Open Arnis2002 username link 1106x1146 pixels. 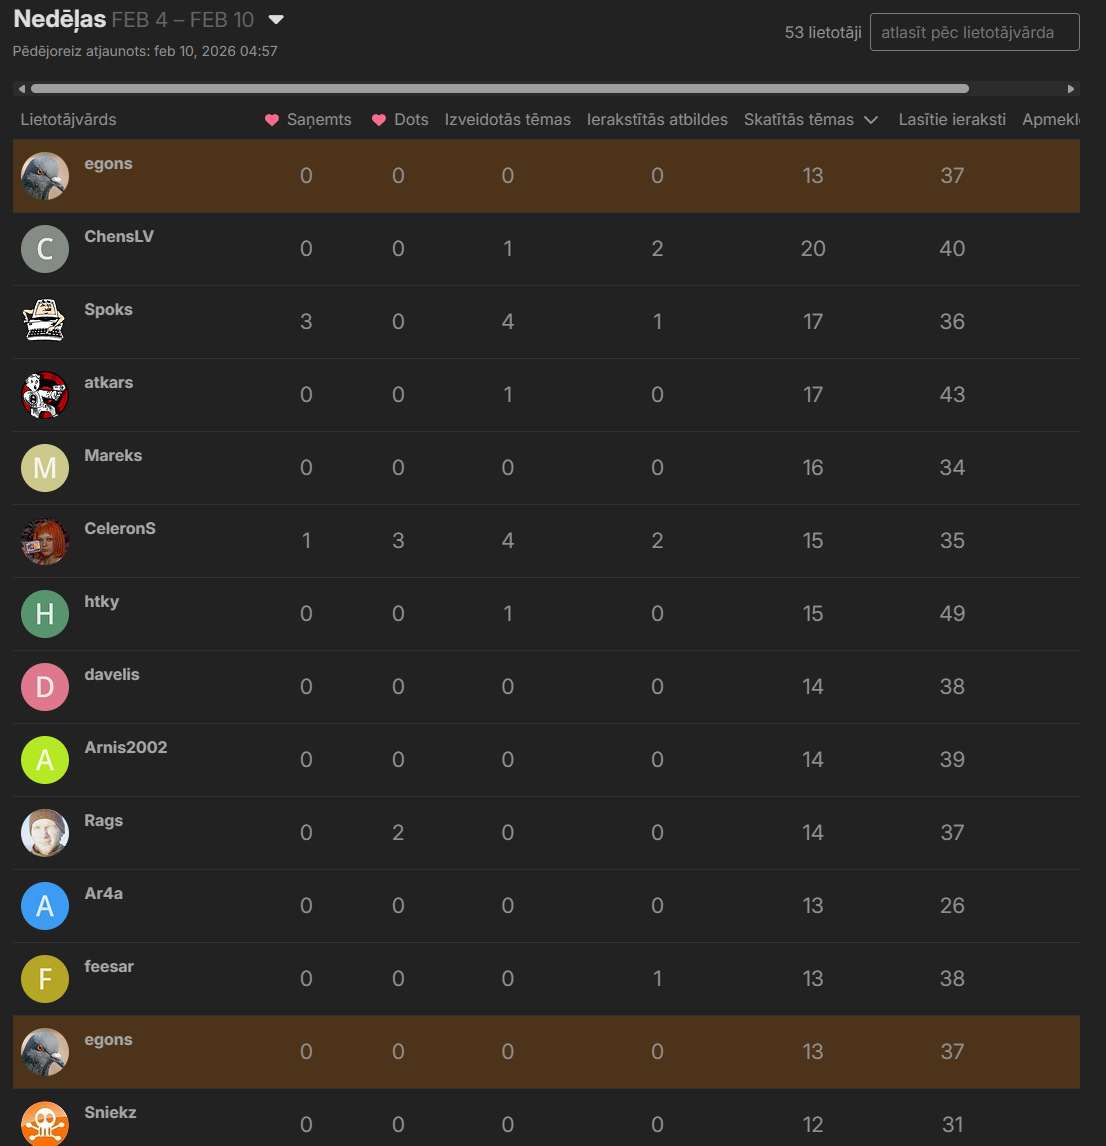pos(126,747)
